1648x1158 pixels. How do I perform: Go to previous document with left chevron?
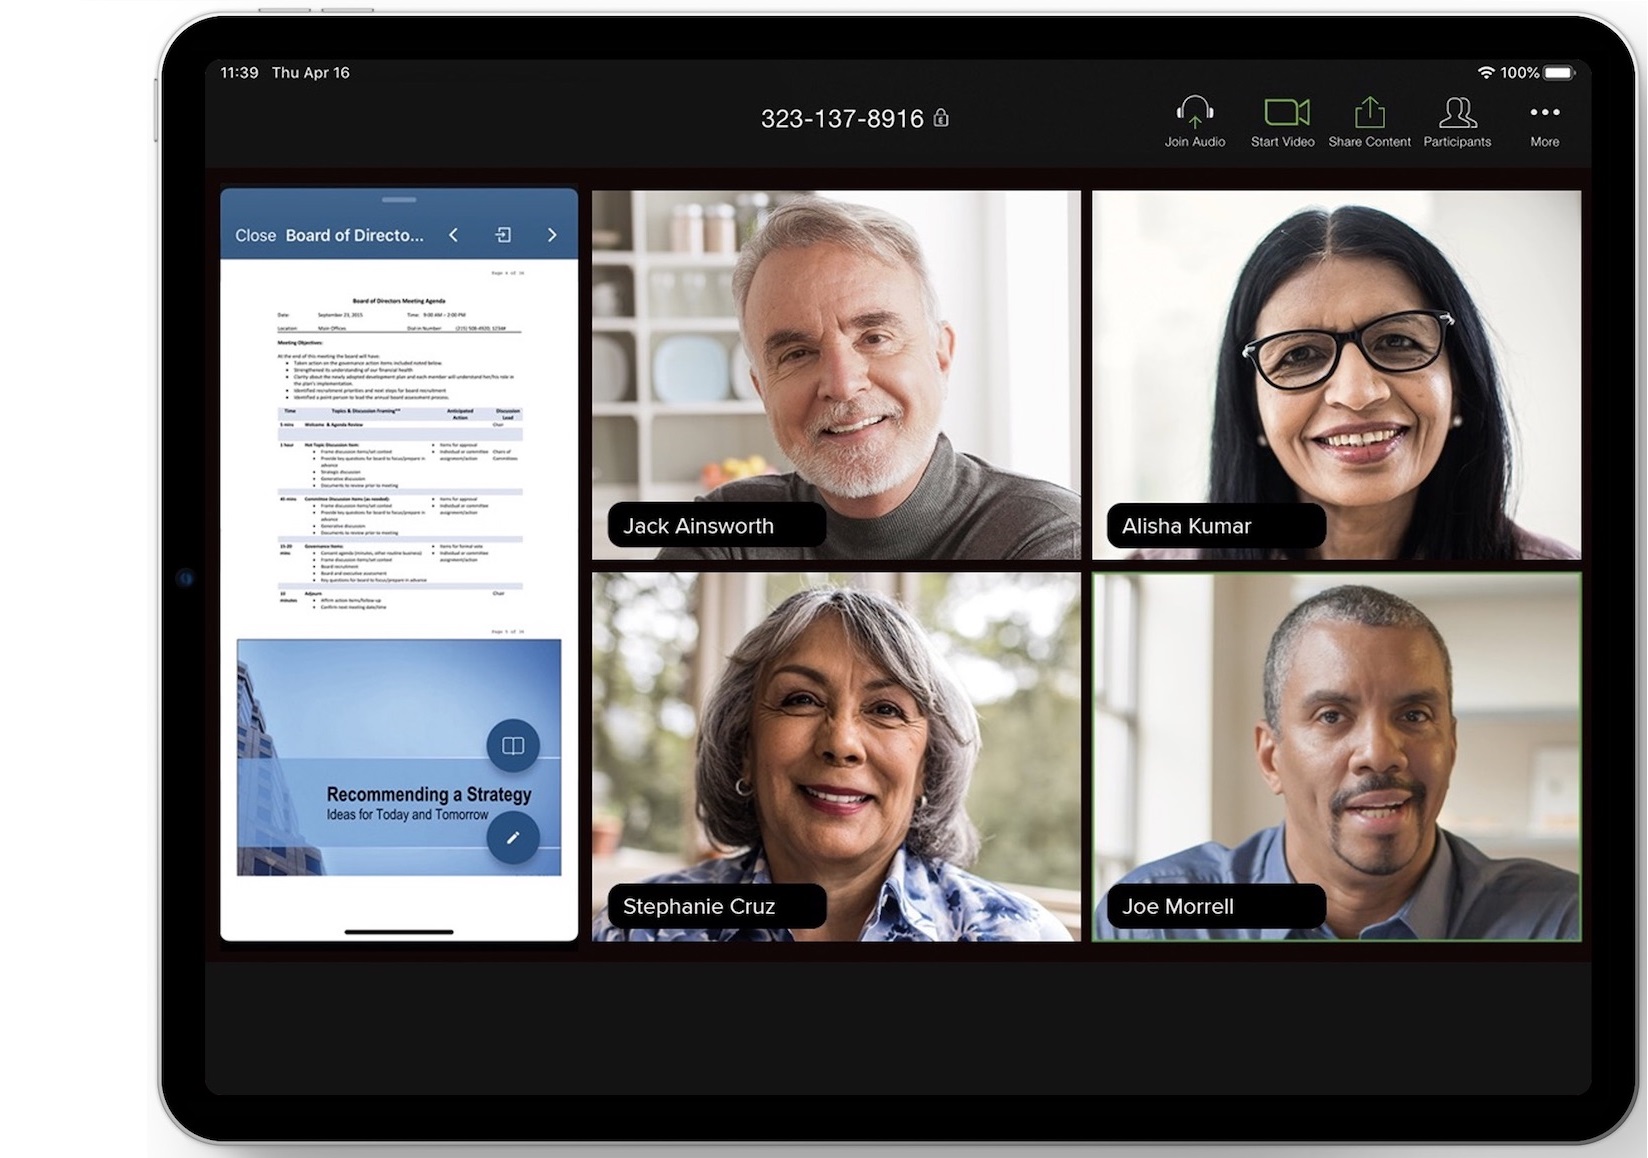(454, 235)
